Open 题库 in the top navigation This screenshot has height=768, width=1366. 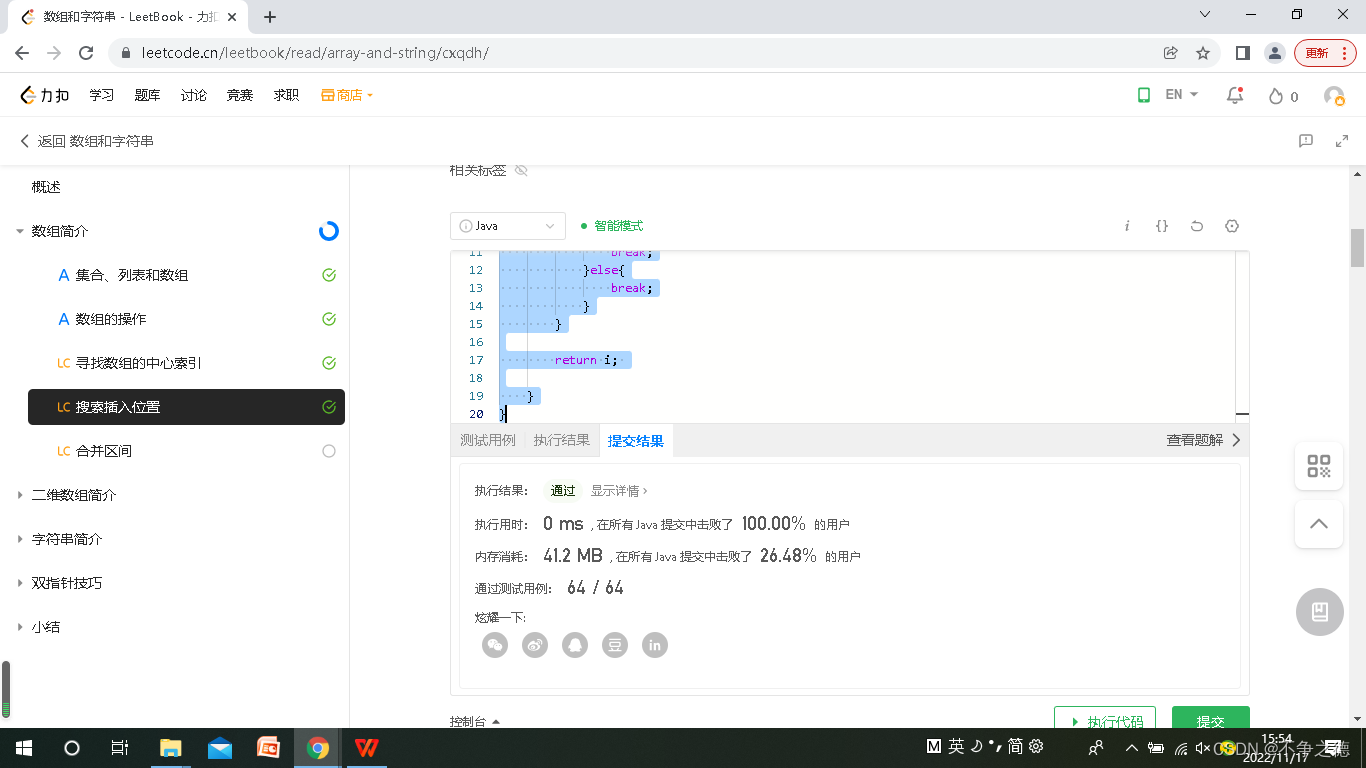pos(147,95)
